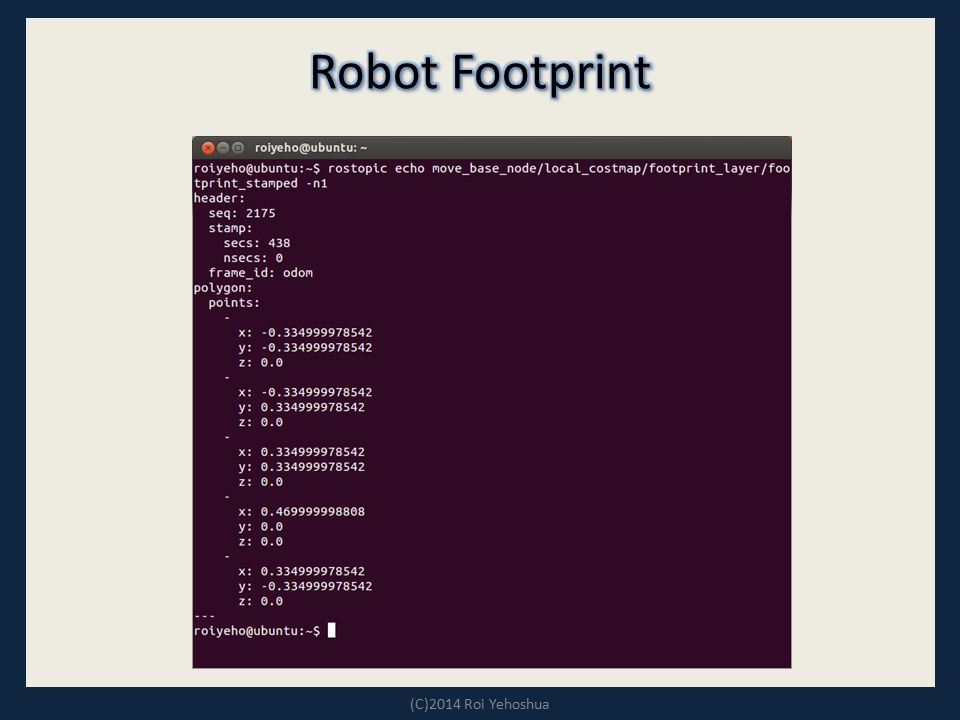Click the '(C)2014 Roi Yehoshua' footer
This screenshot has height=720, width=960.
pyautogui.click(x=479, y=704)
